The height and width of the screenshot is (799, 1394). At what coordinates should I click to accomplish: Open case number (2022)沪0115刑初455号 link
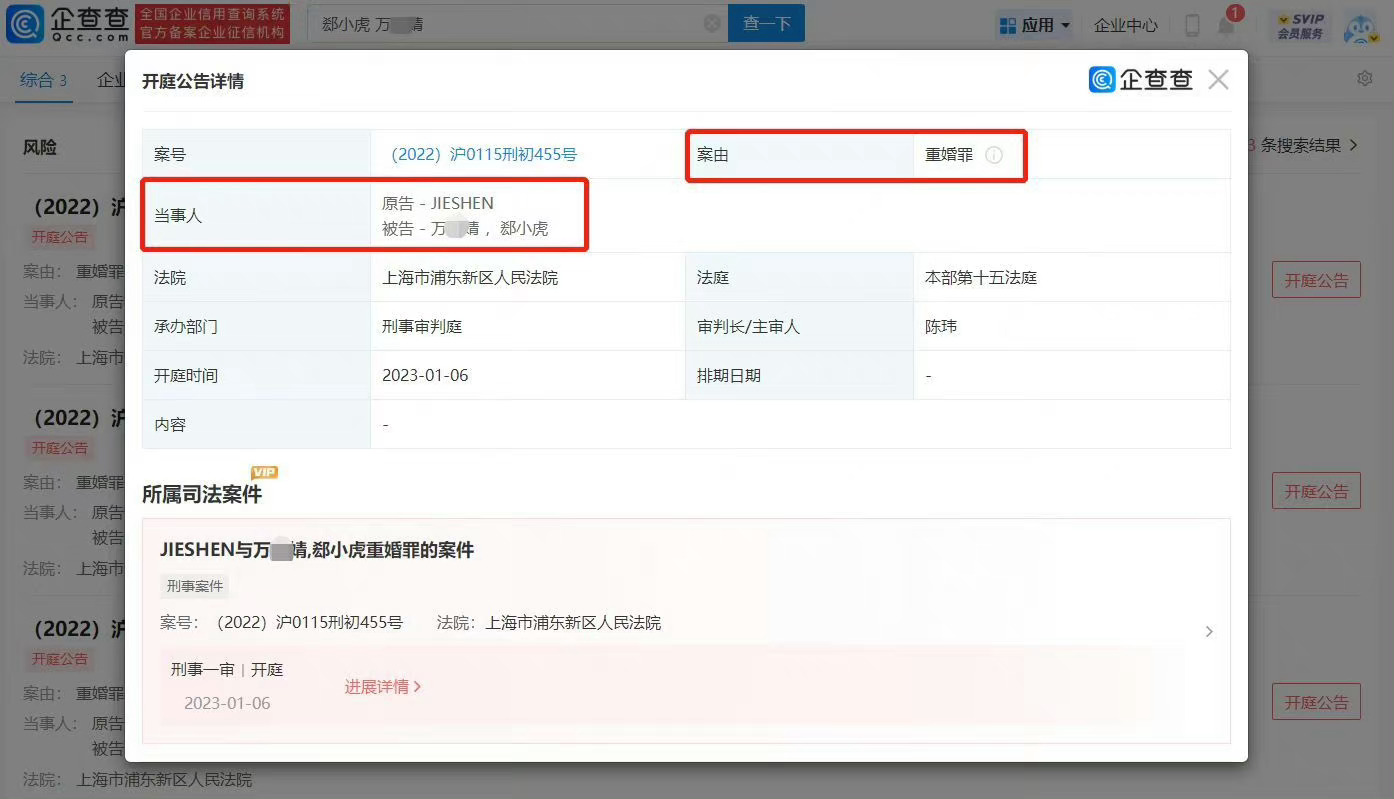483,155
